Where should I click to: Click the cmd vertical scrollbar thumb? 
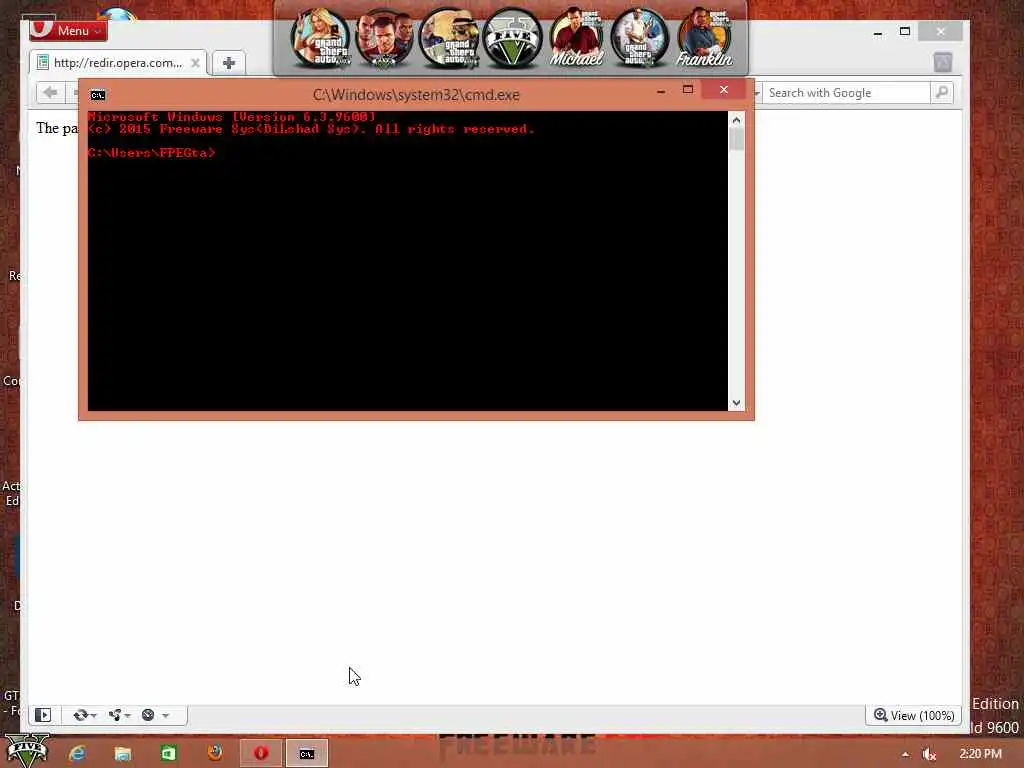[736, 139]
